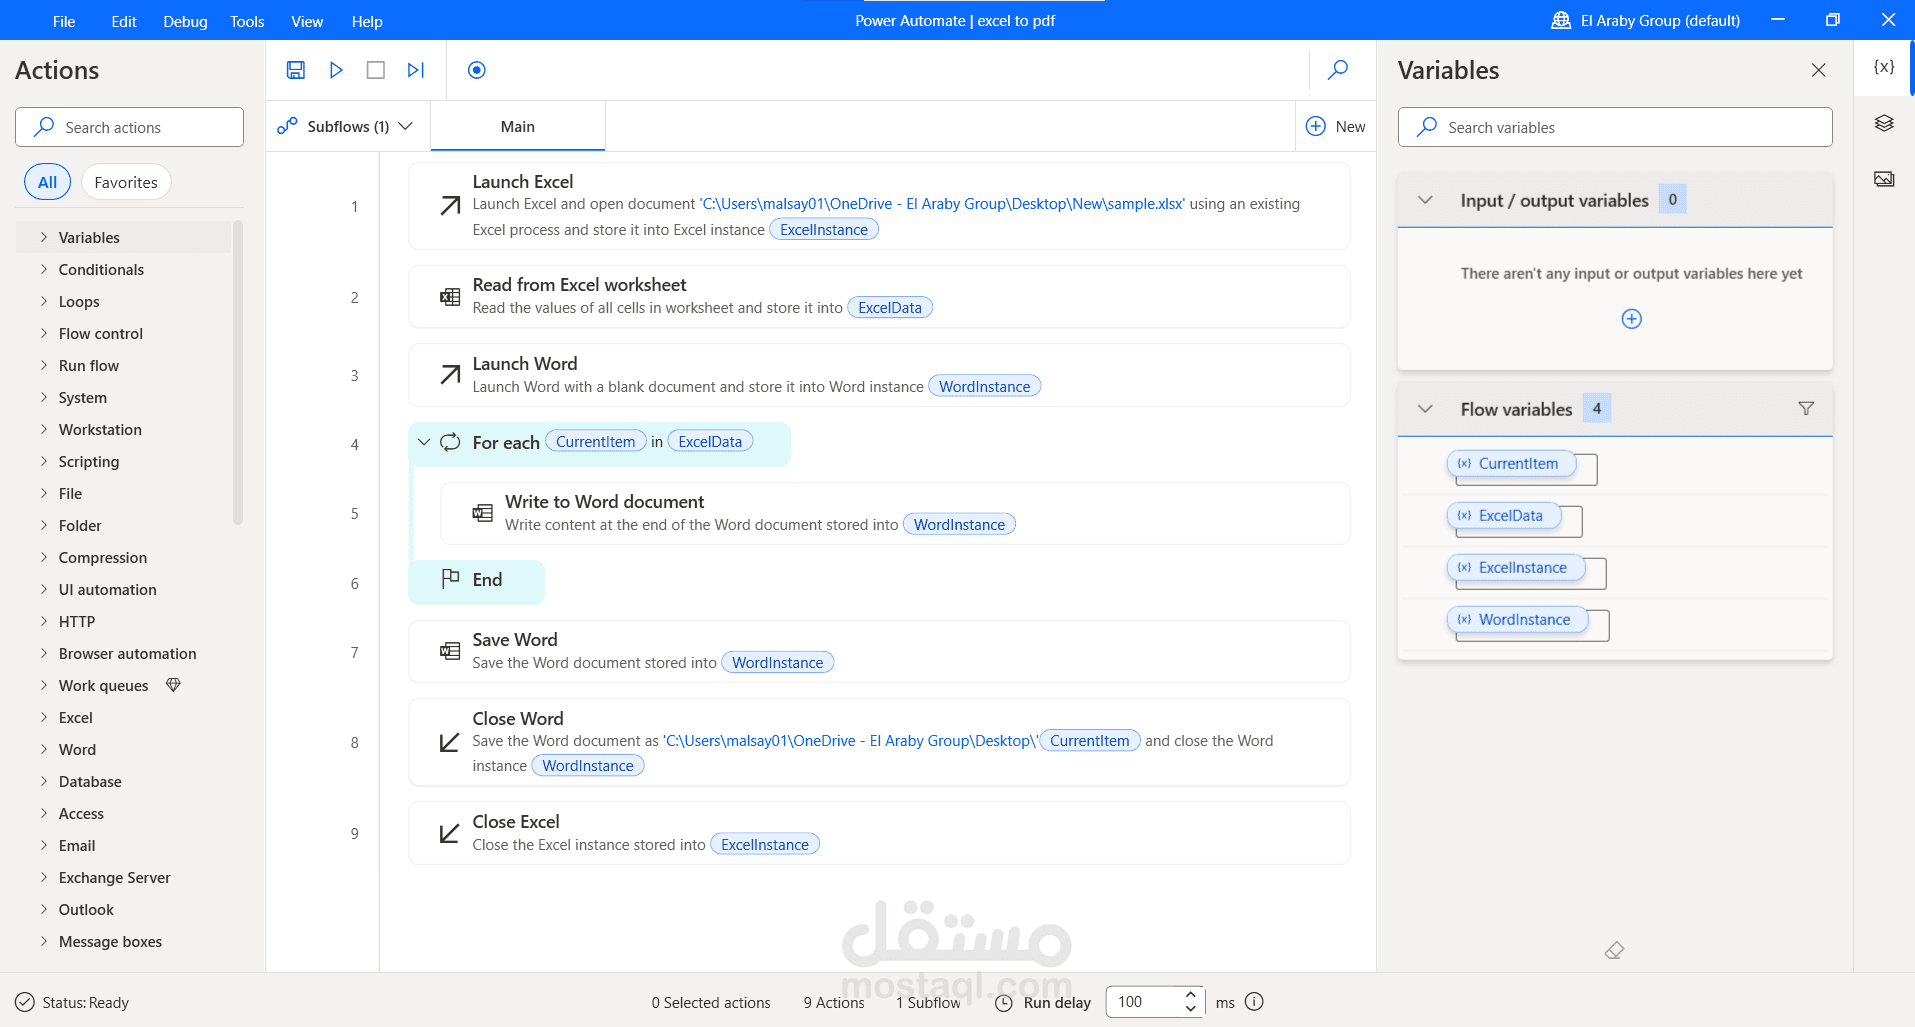Click the CurrentItem variable in Flow variables
The image size is (1915, 1027).
point(1510,463)
